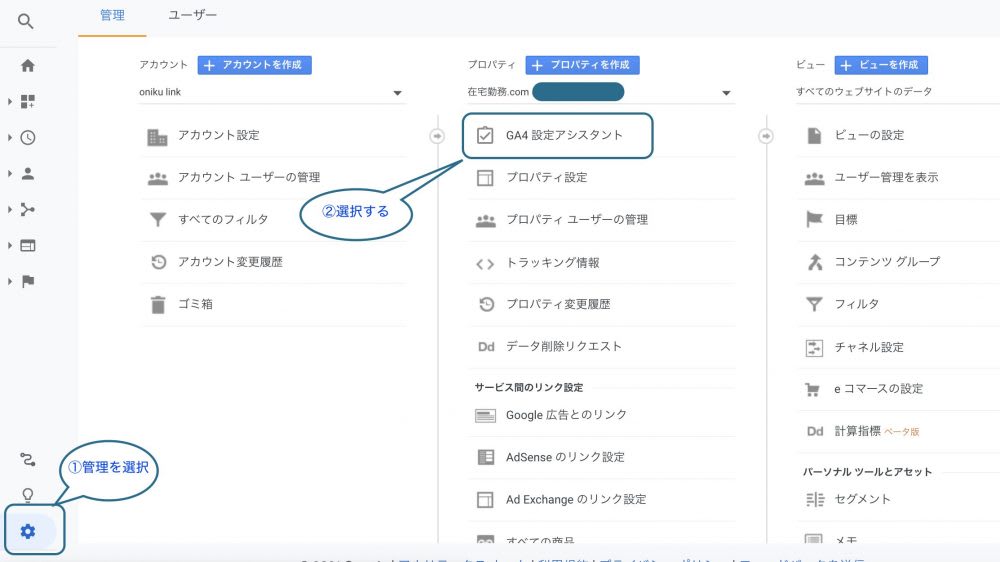The image size is (1000, 562).
Task: Click arrow circle between property and view
Action: (x=765, y=136)
